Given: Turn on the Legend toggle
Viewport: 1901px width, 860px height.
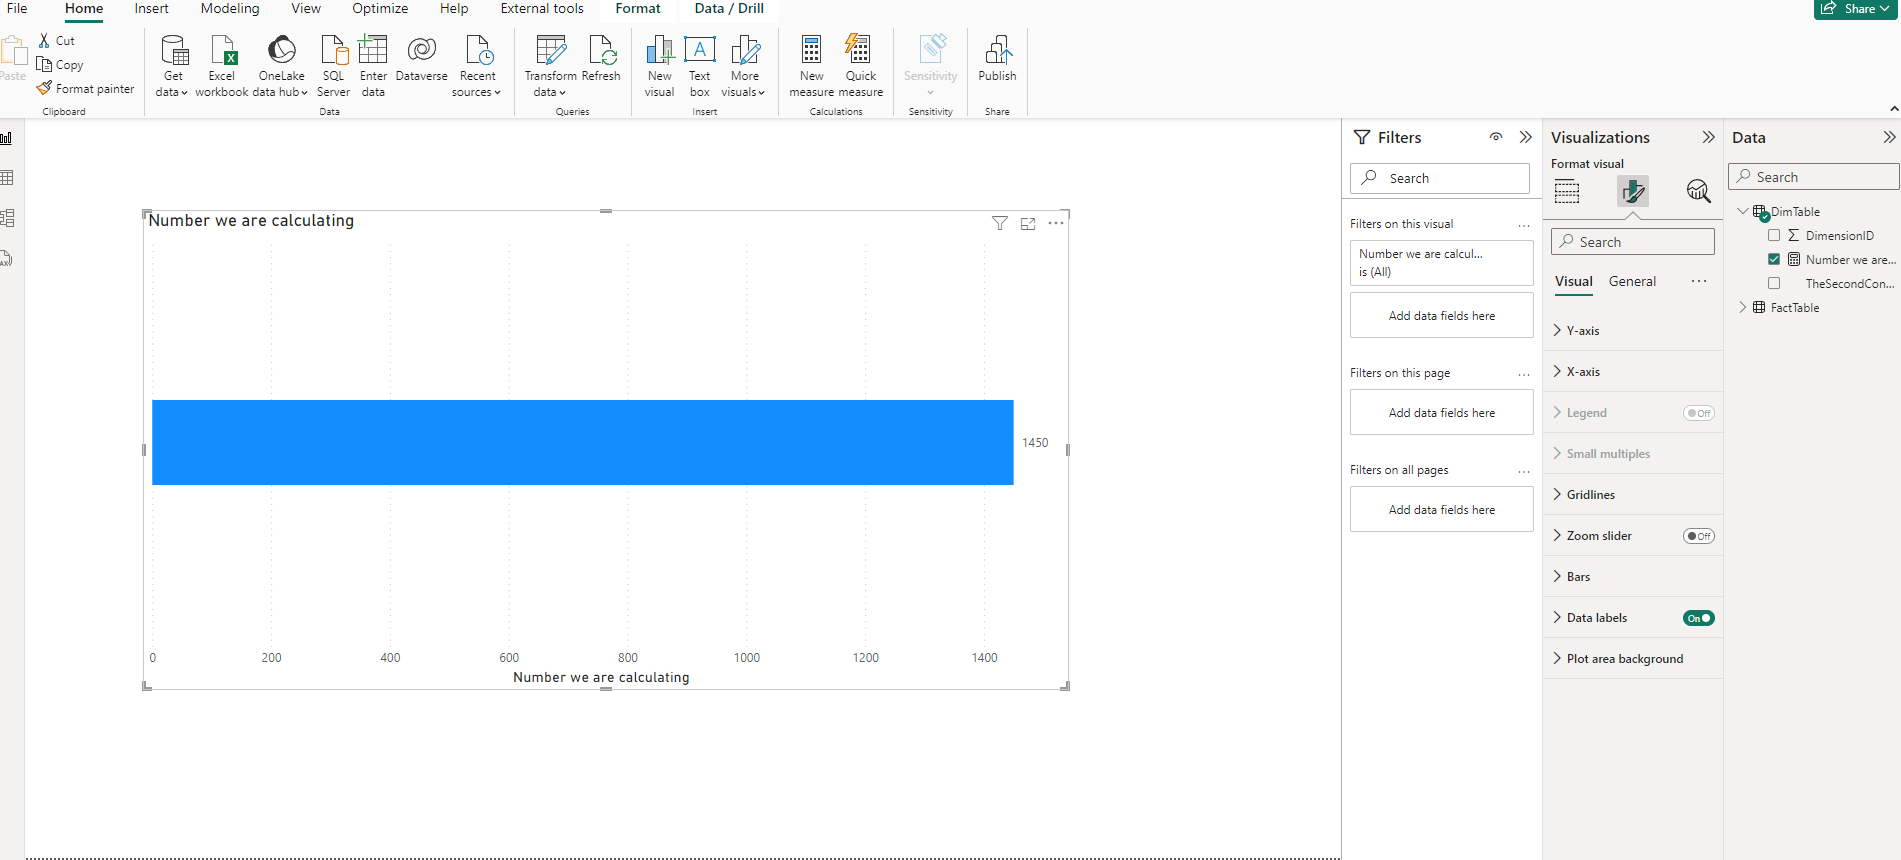Looking at the screenshot, I should pyautogui.click(x=1698, y=413).
